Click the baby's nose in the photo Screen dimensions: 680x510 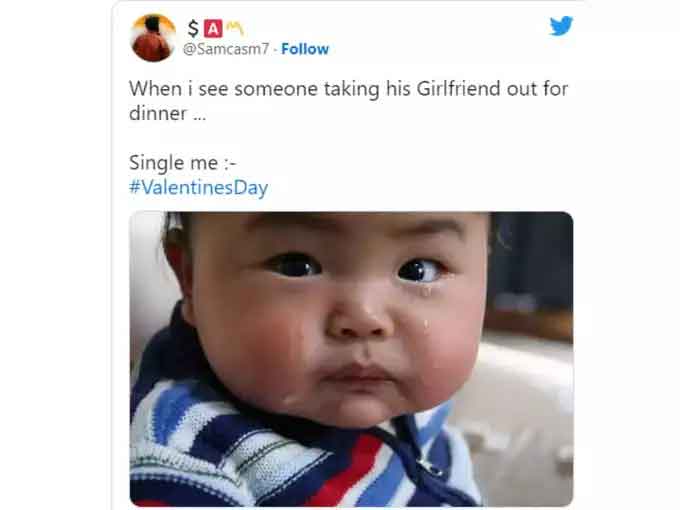click(x=359, y=320)
